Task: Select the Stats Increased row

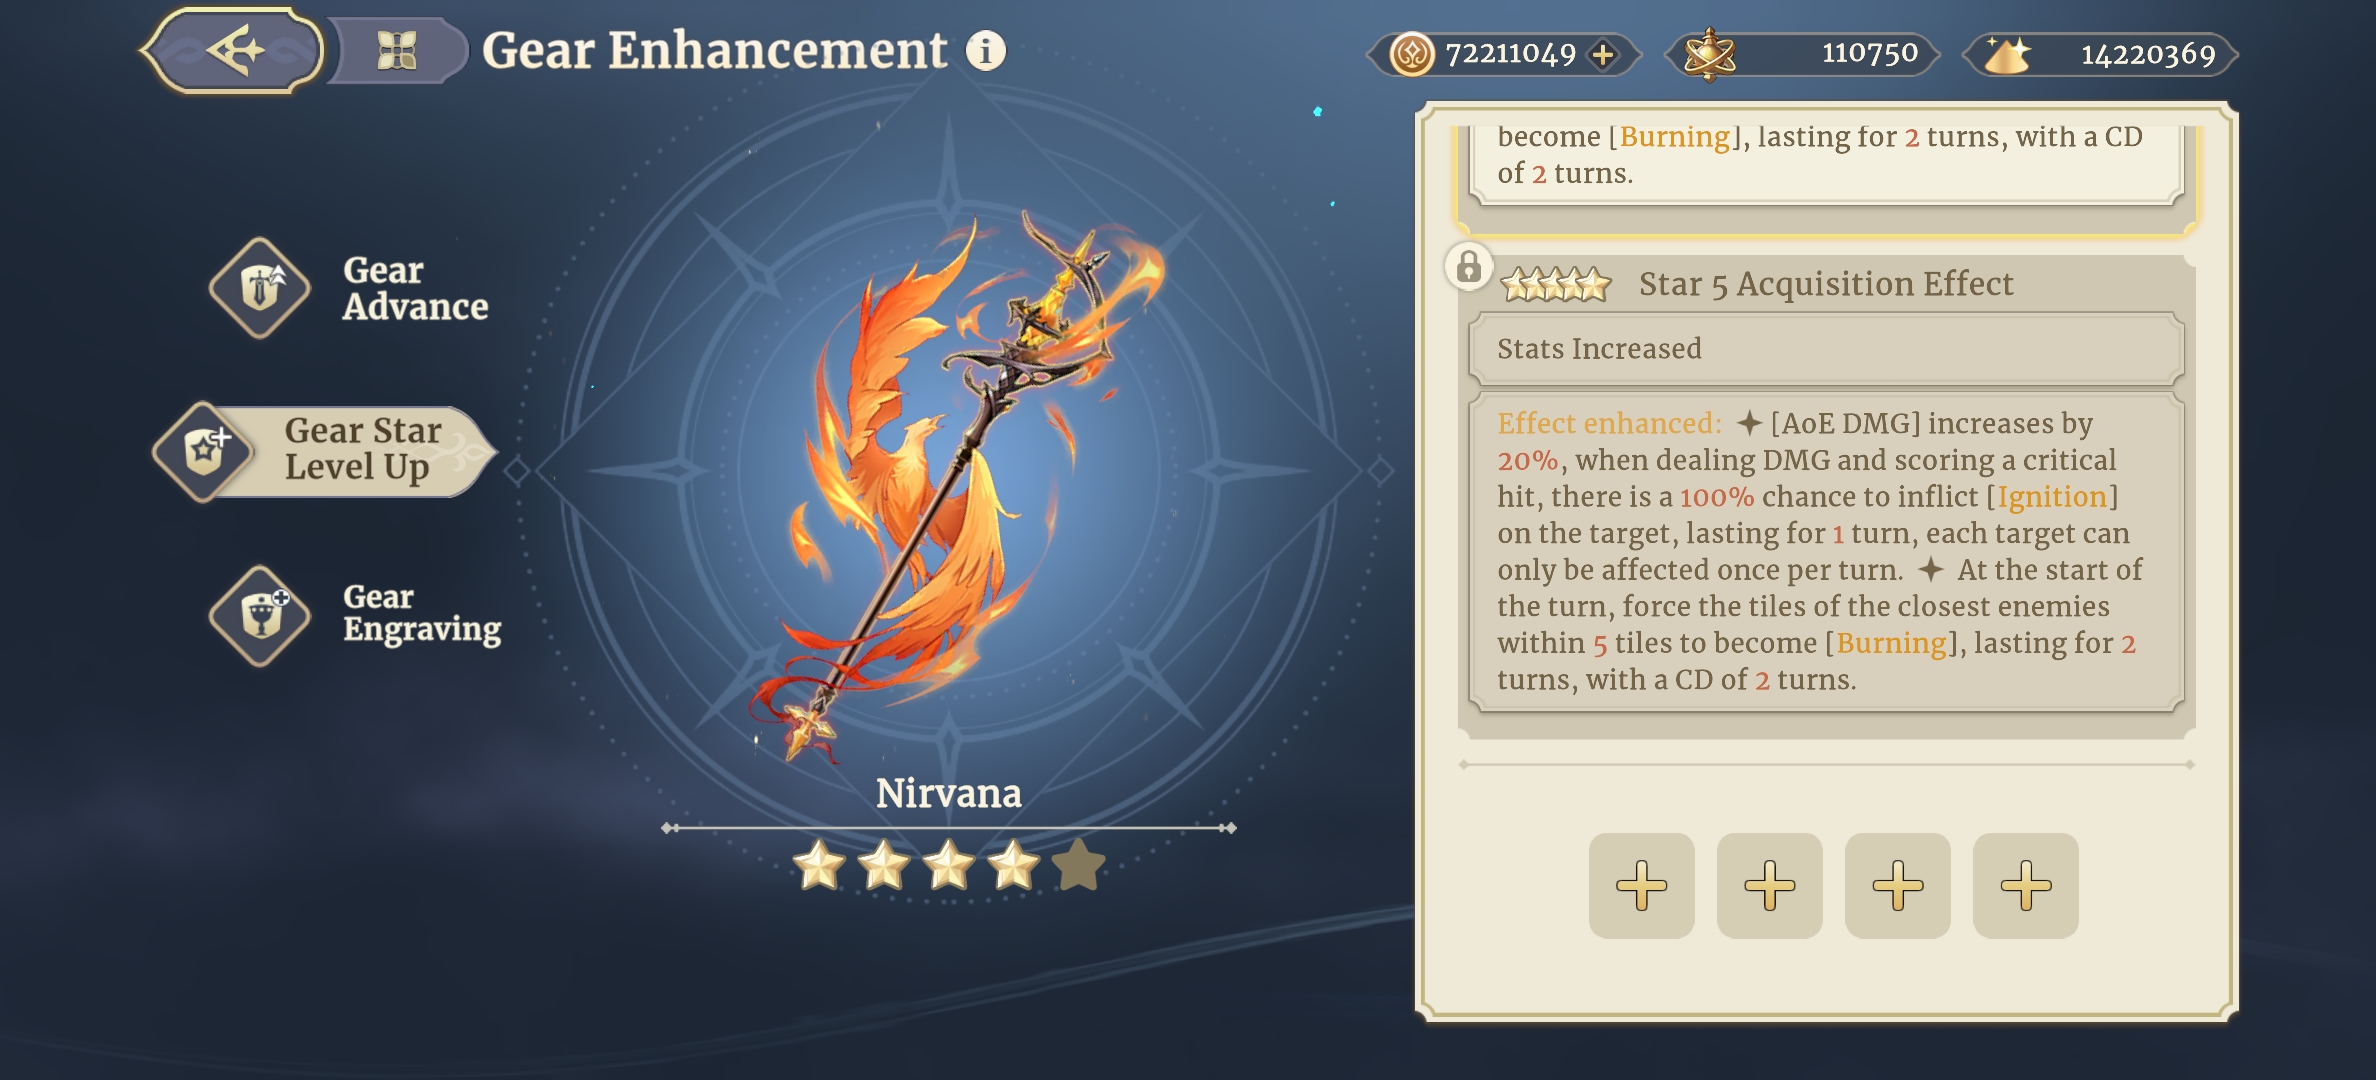Action: [x=1826, y=349]
